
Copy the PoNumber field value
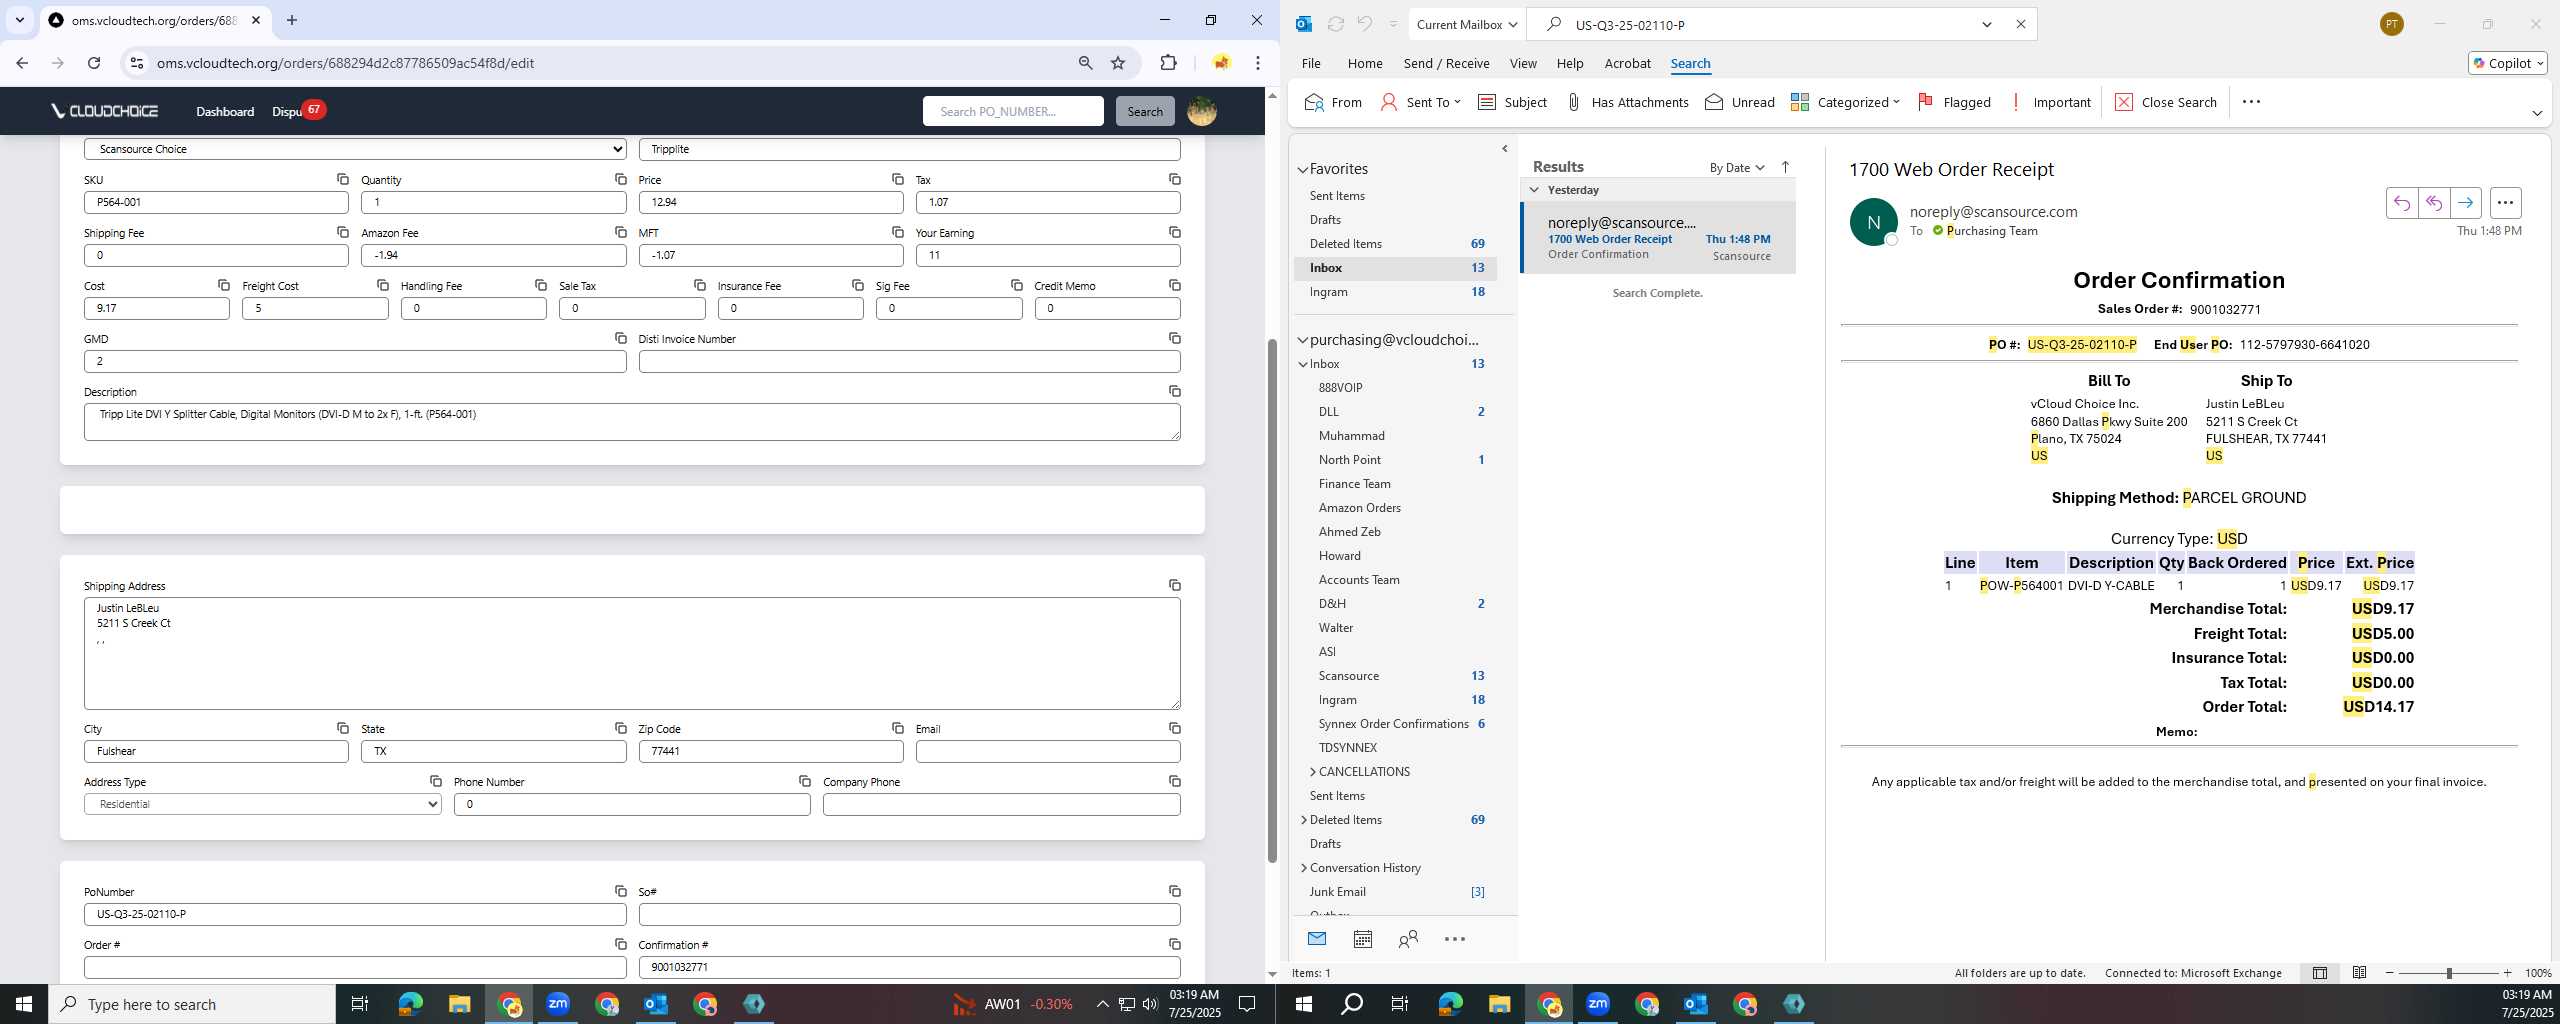point(621,891)
